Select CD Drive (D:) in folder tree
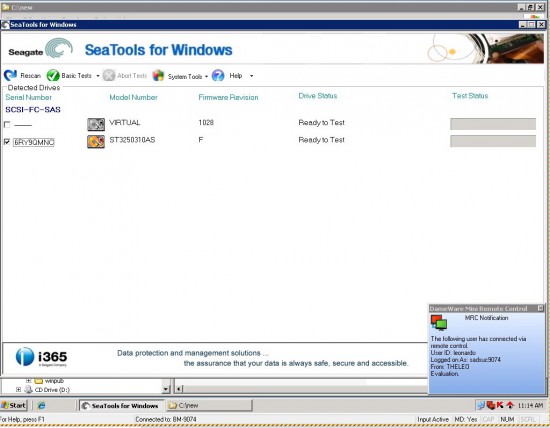550x428 pixels. pyautogui.click(x=52, y=390)
